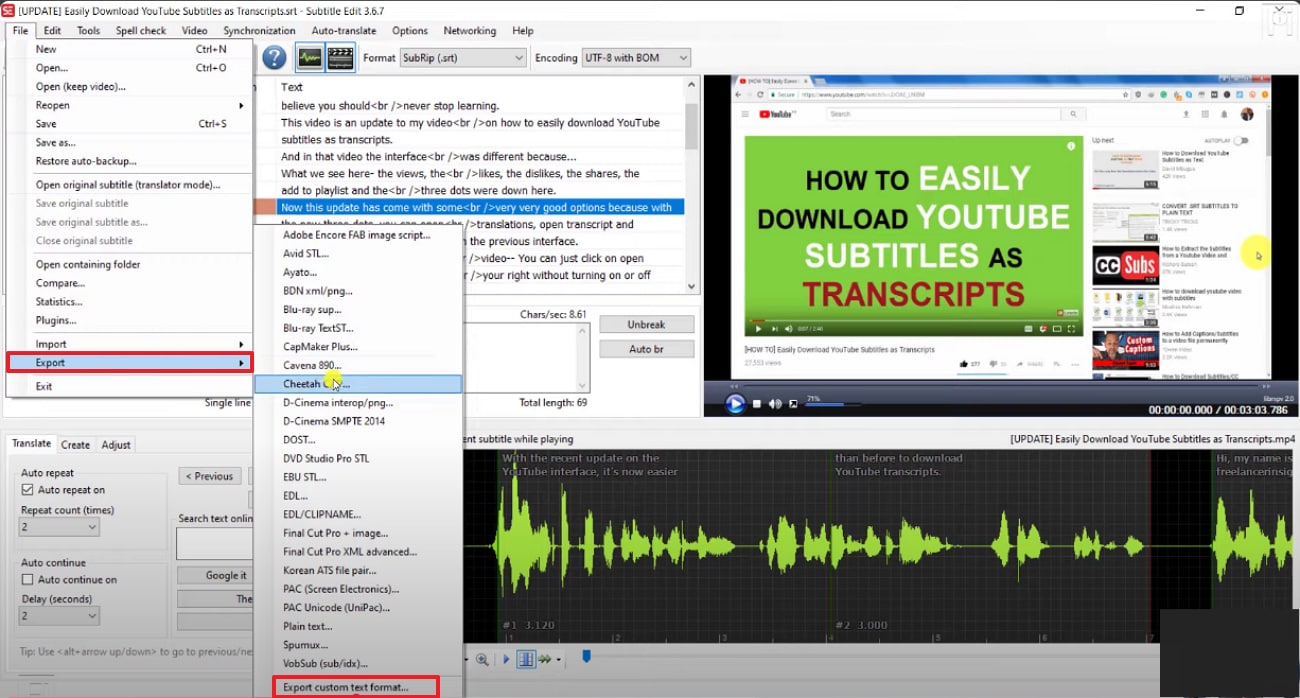Click the Google it button
The width and height of the screenshot is (1300, 698).
[214, 575]
